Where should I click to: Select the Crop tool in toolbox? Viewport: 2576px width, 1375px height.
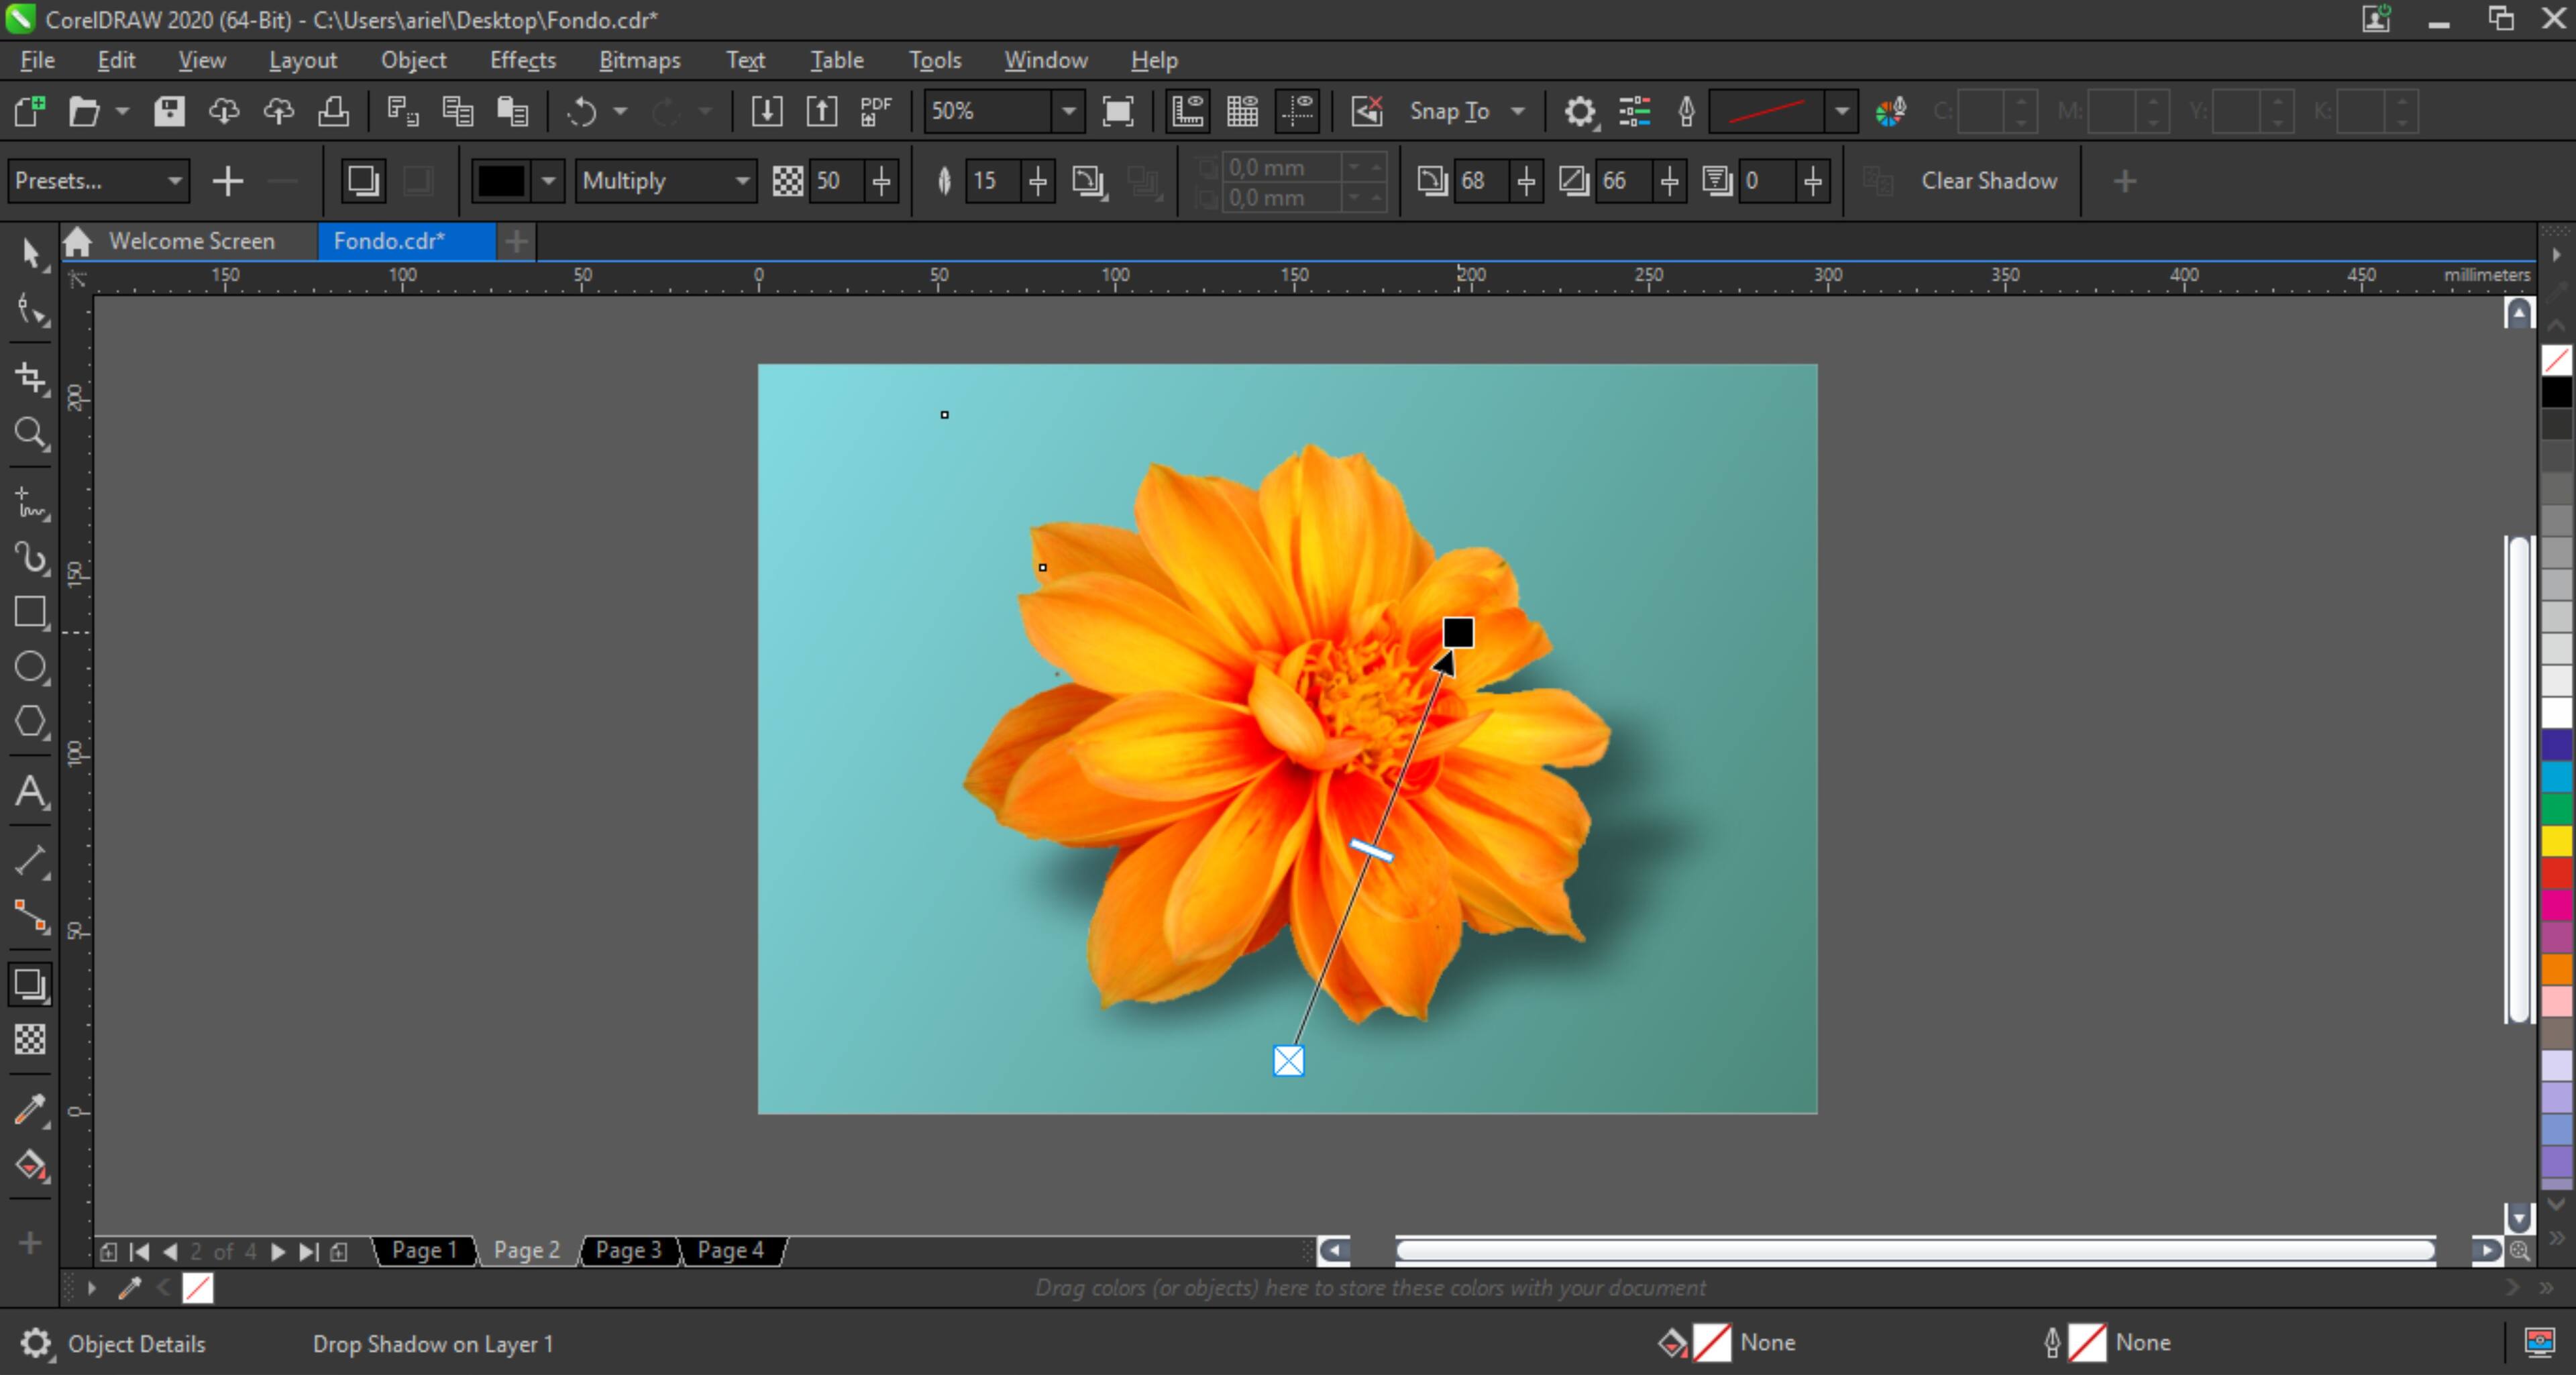(30, 378)
